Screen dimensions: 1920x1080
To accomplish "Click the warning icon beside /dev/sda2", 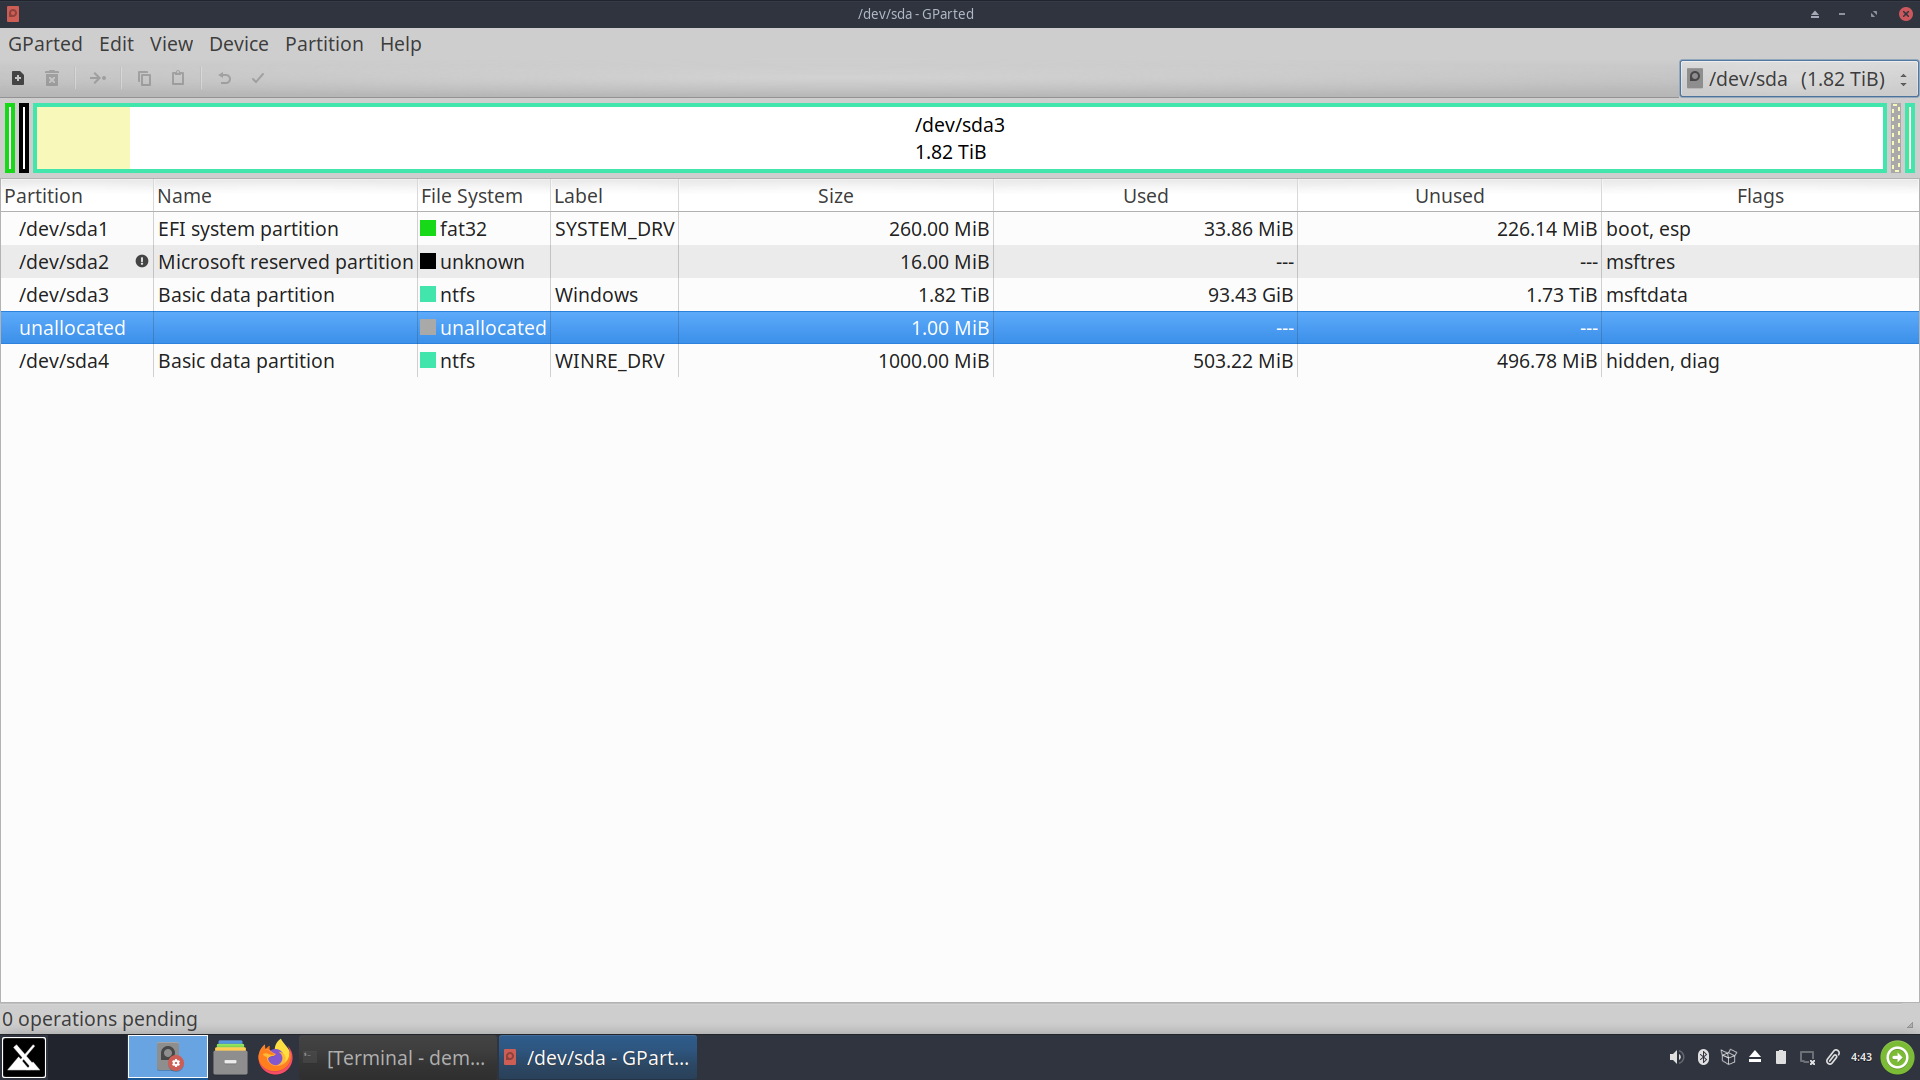I will pyautogui.click(x=142, y=261).
